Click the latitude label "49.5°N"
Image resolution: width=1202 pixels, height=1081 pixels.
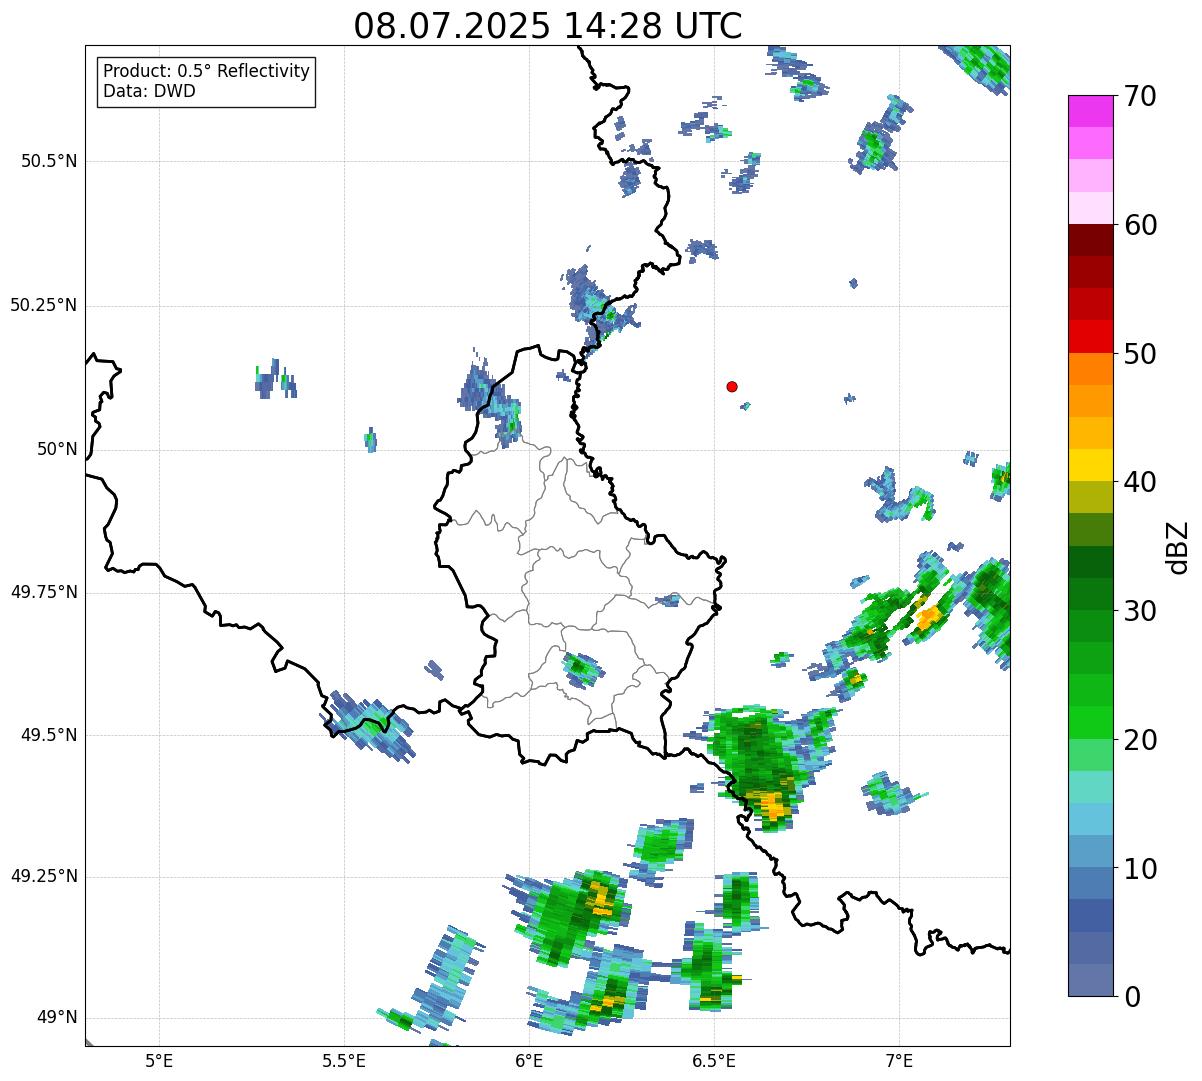[x=49, y=736]
